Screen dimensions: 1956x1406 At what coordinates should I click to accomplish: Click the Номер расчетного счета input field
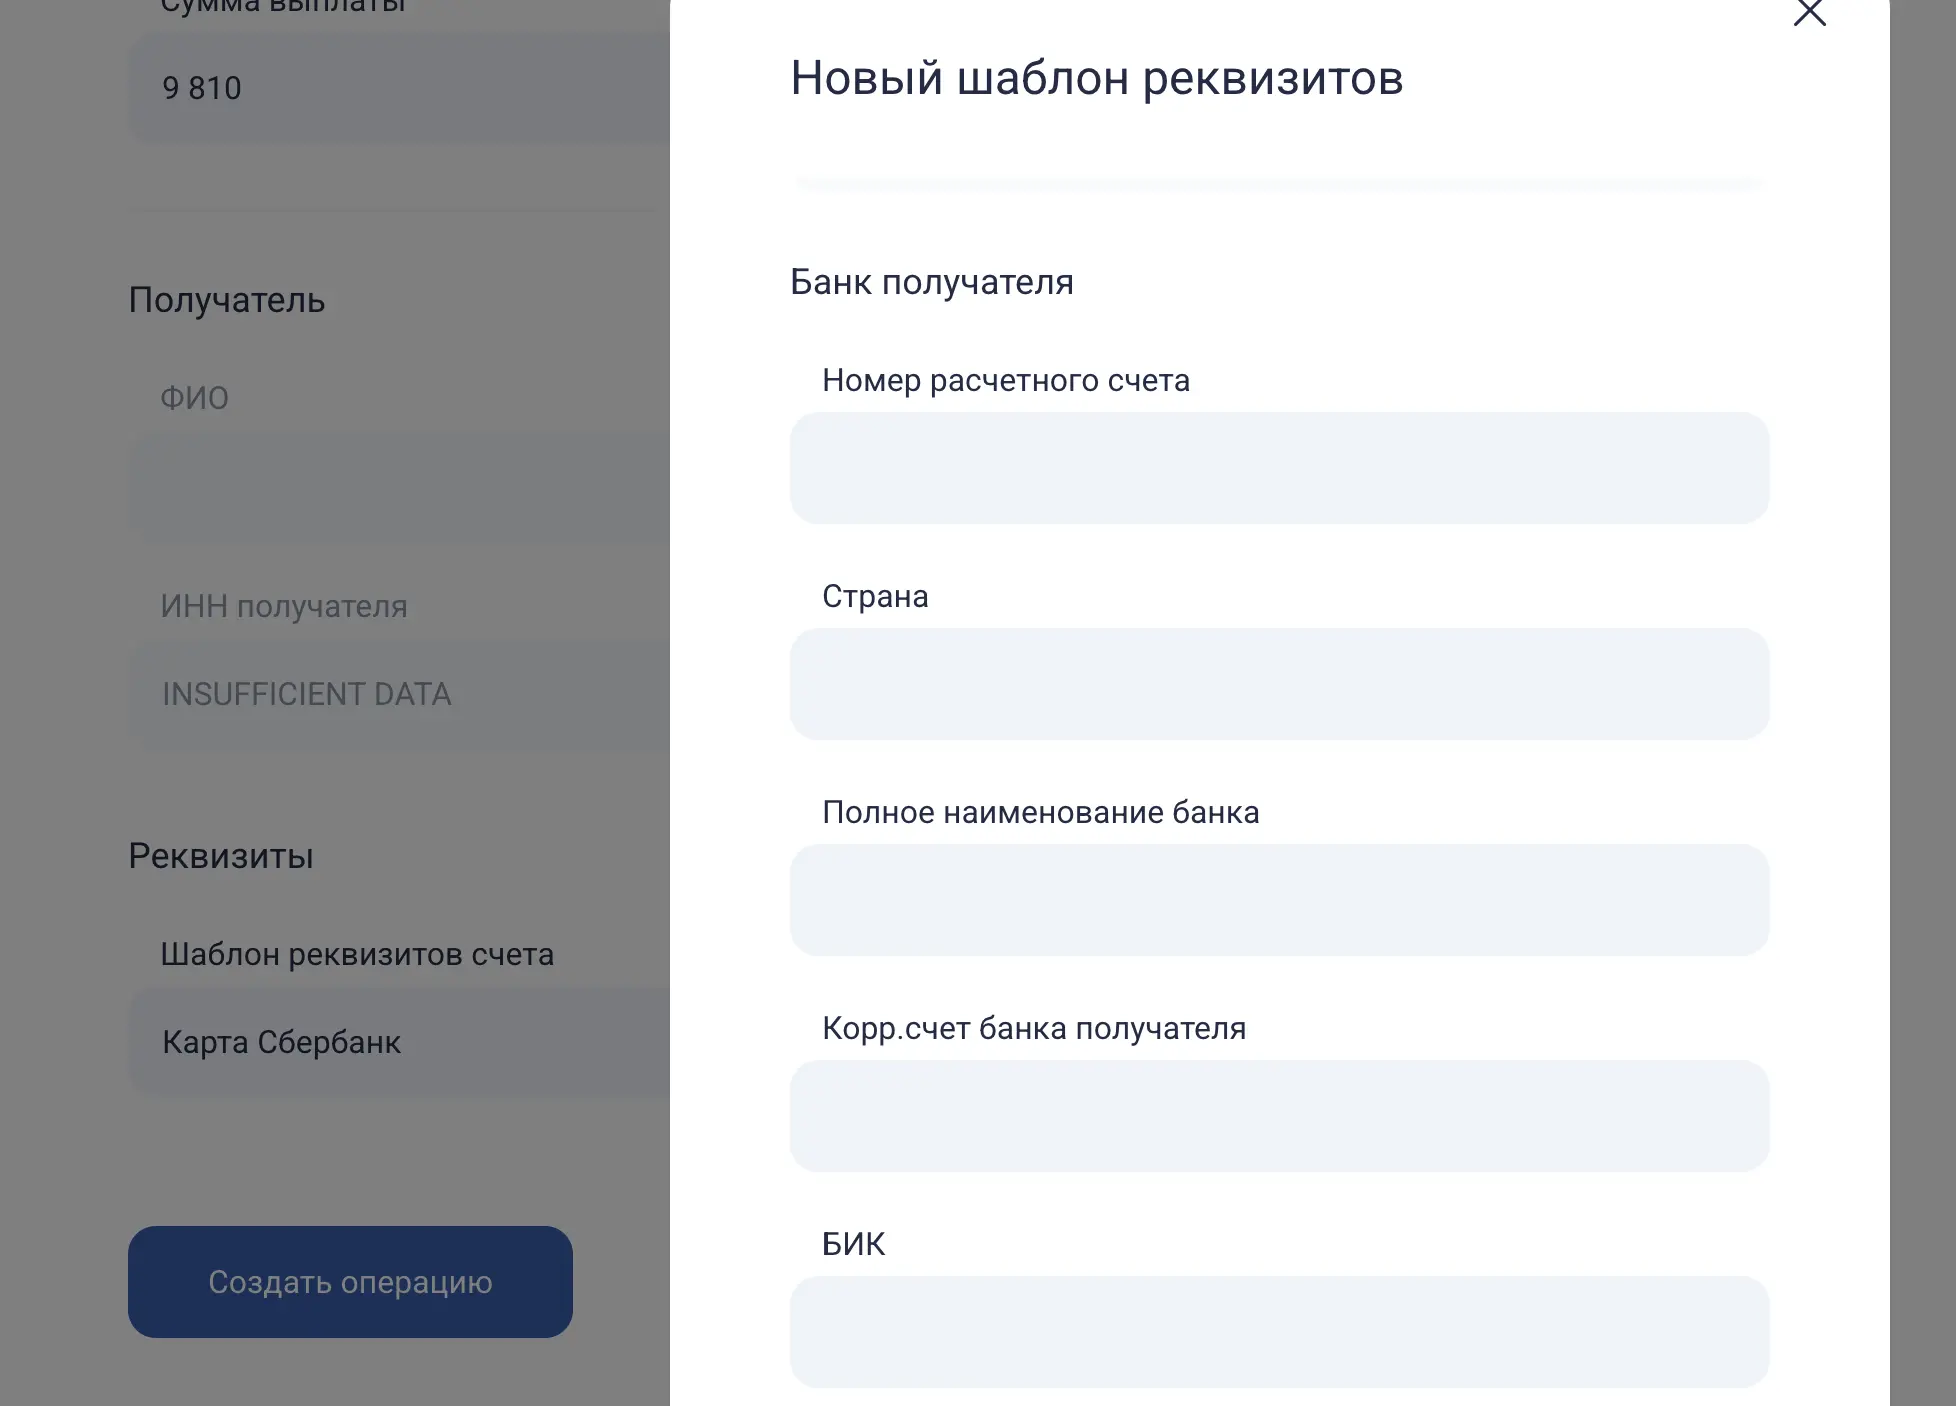point(1279,468)
